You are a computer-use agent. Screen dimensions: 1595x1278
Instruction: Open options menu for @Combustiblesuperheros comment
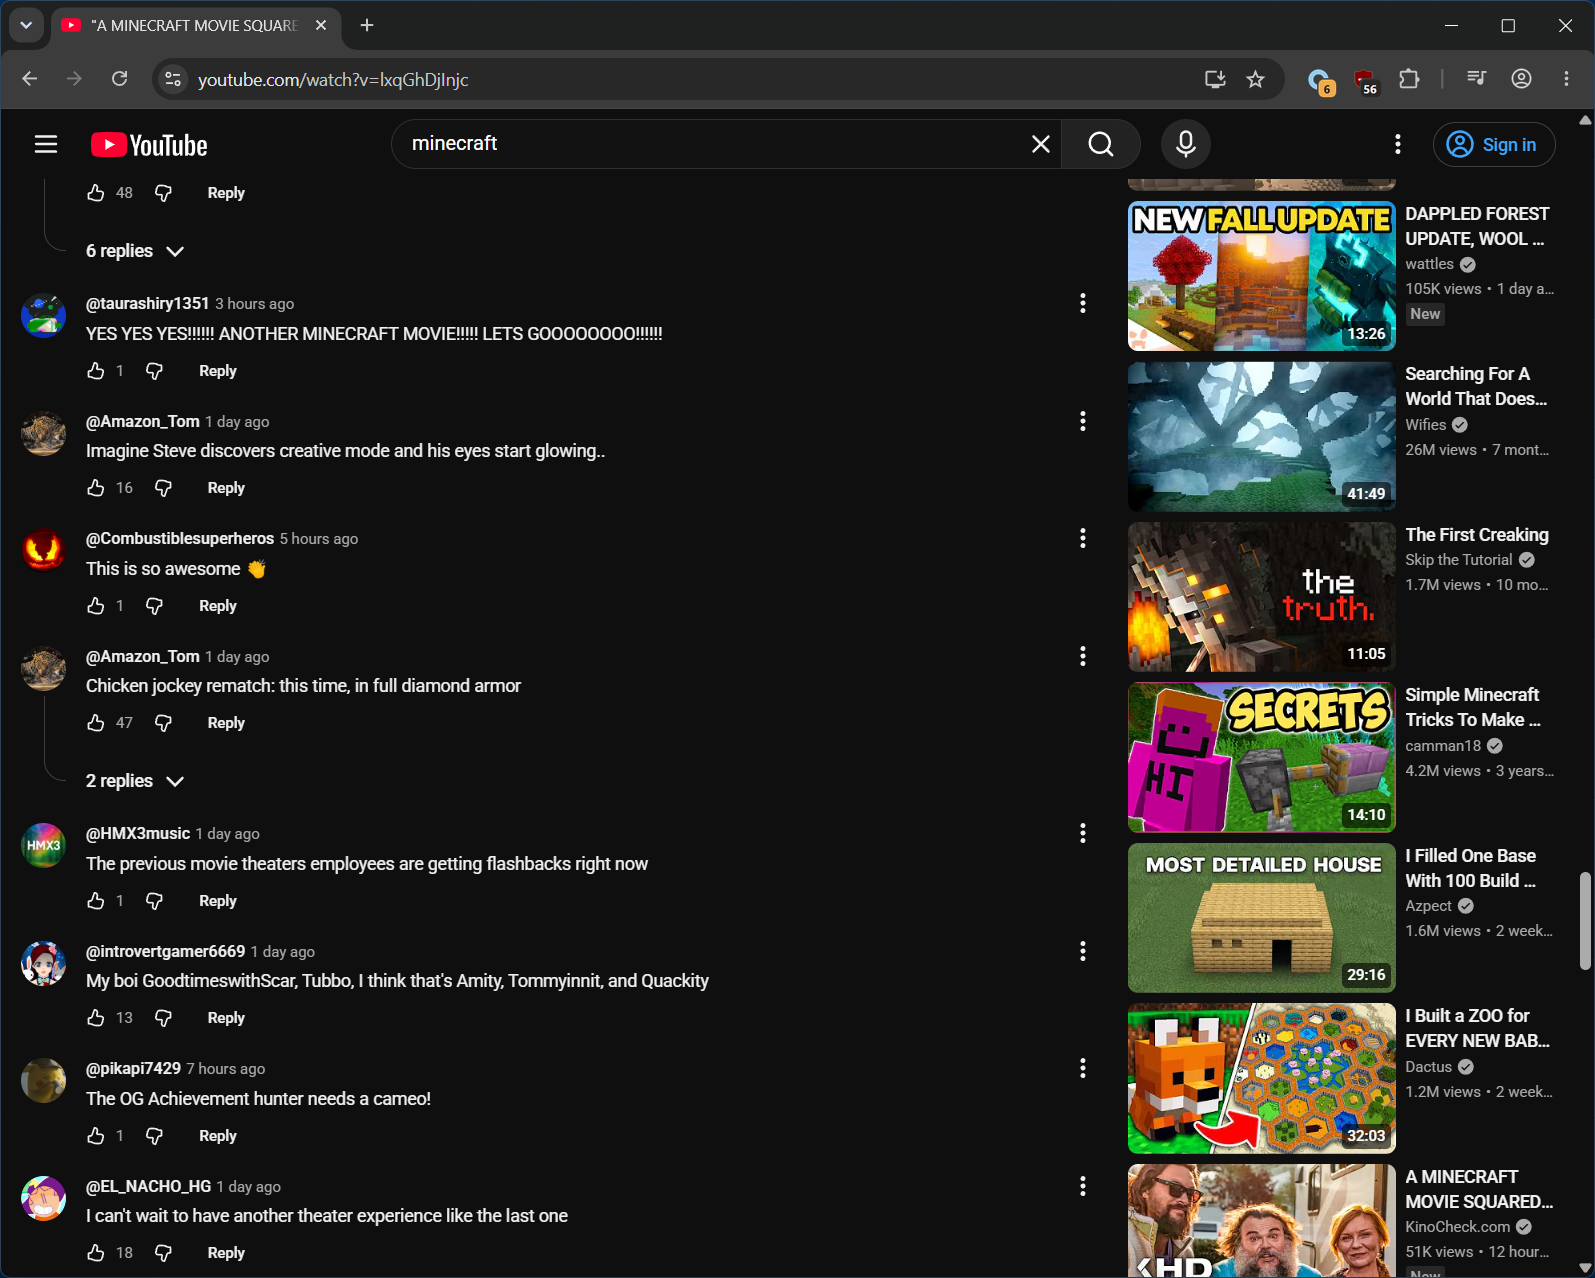click(x=1082, y=538)
